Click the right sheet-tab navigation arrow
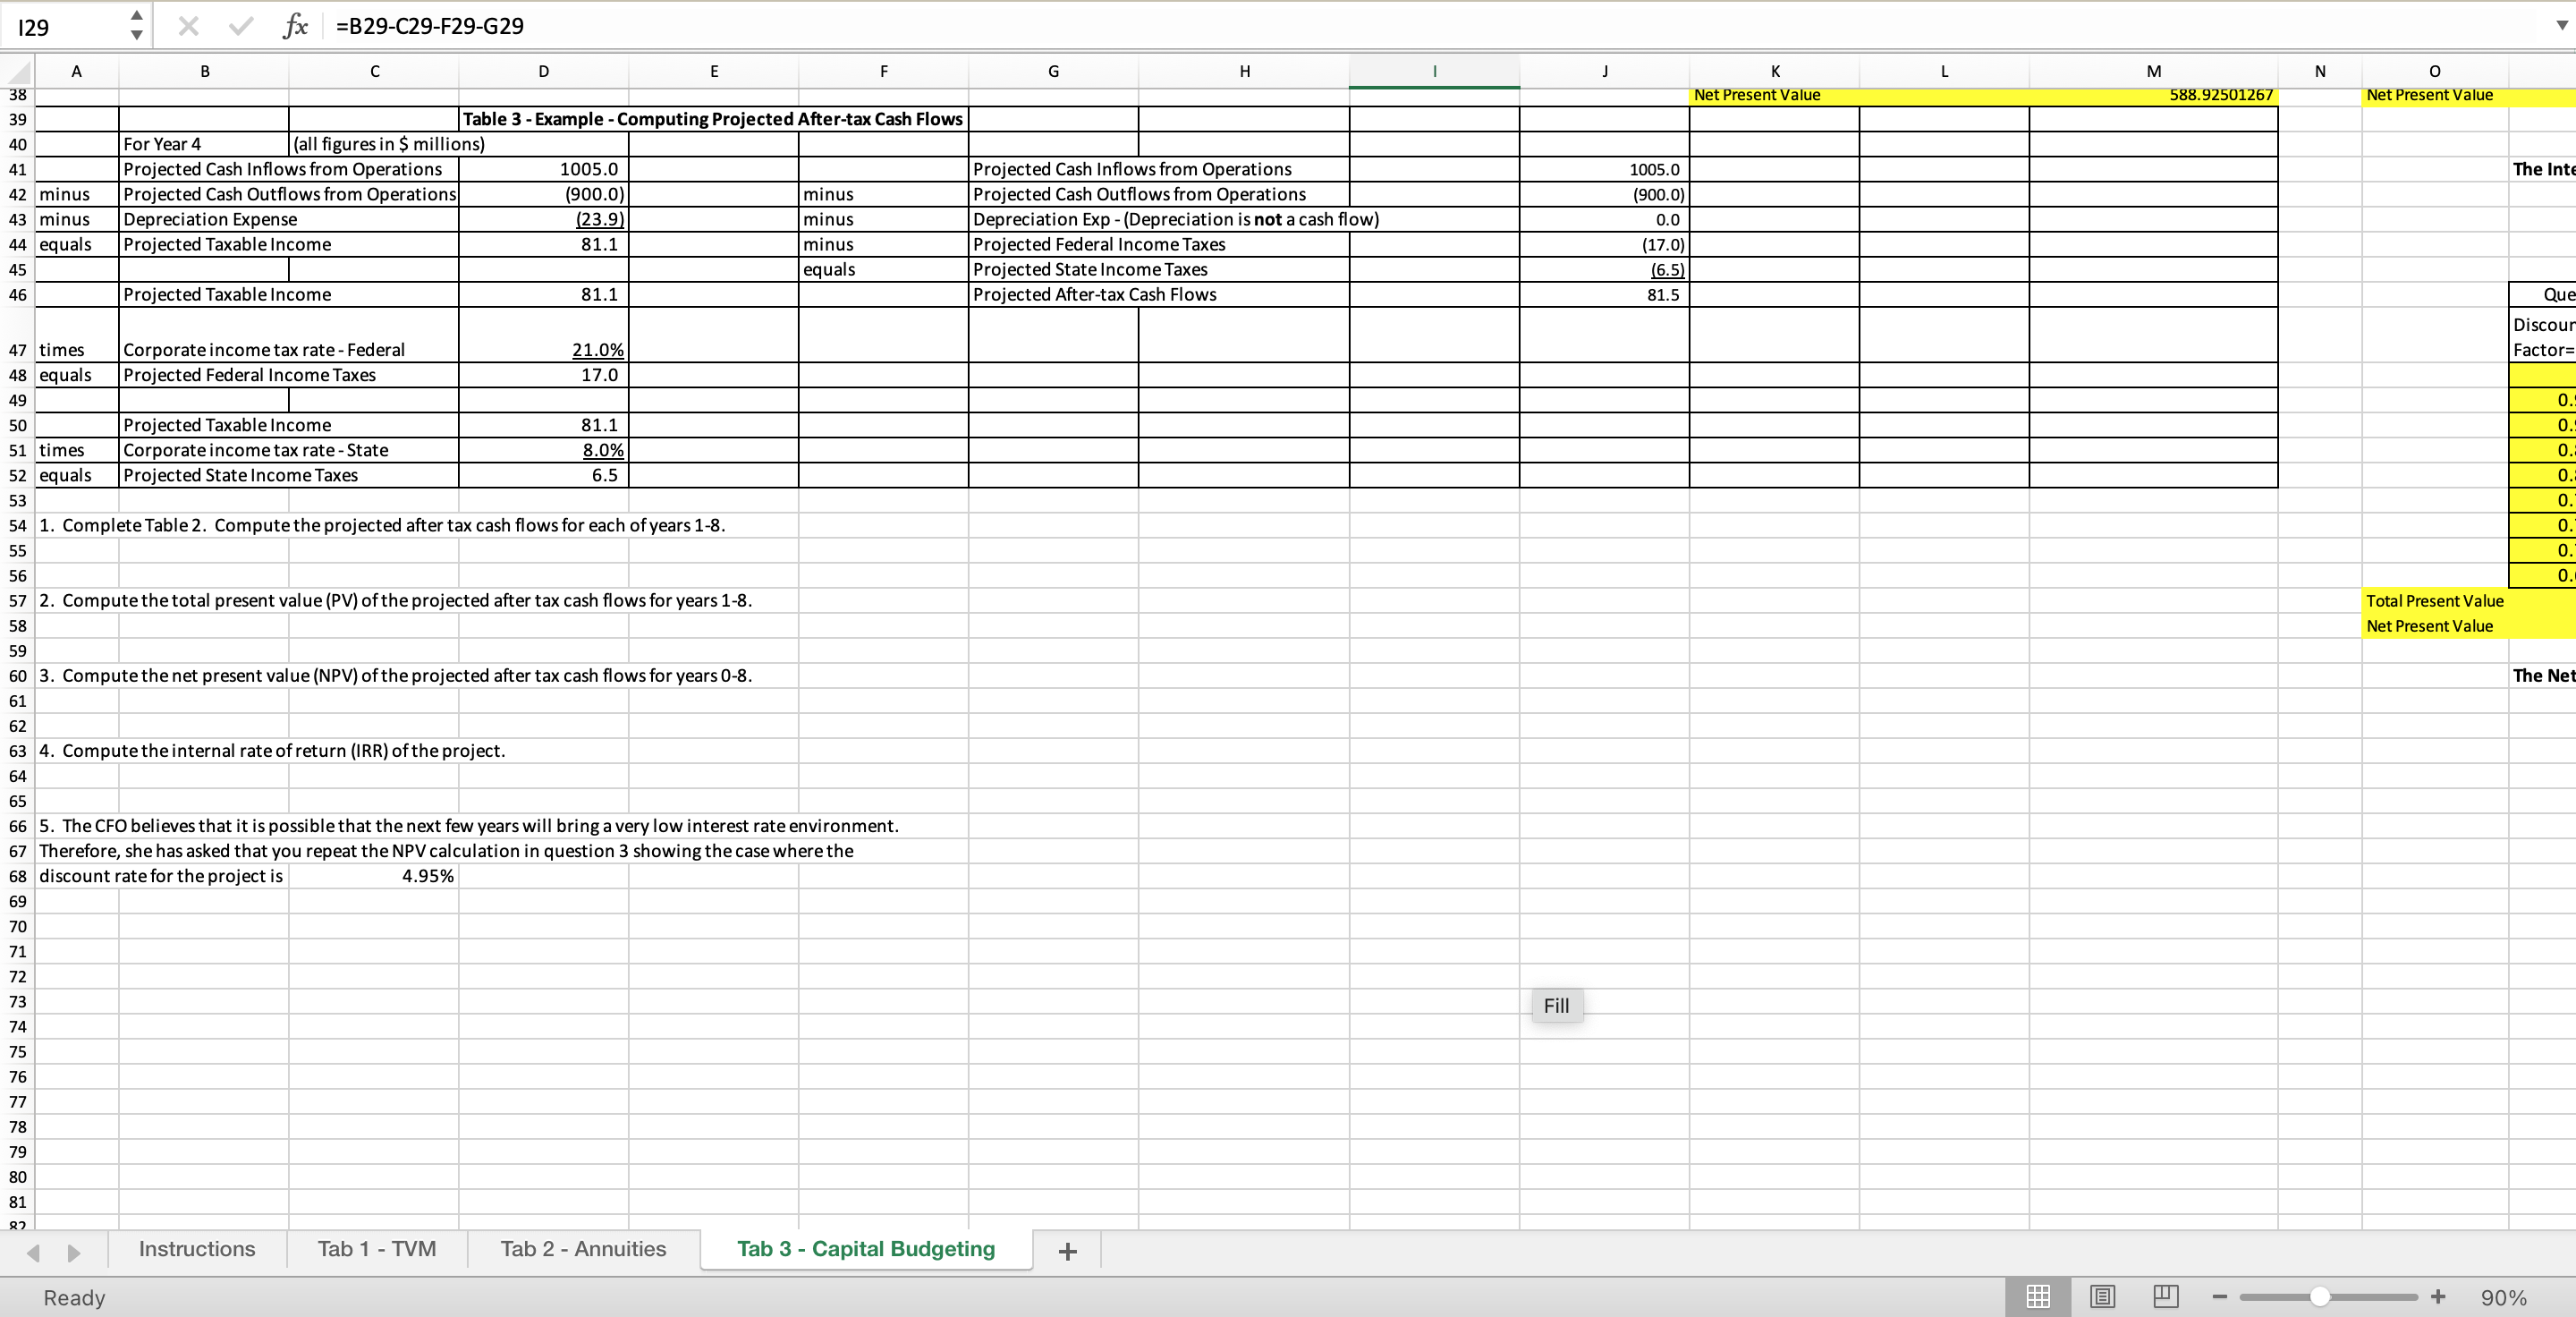Image resolution: width=2576 pixels, height=1317 pixels. click(72, 1251)
